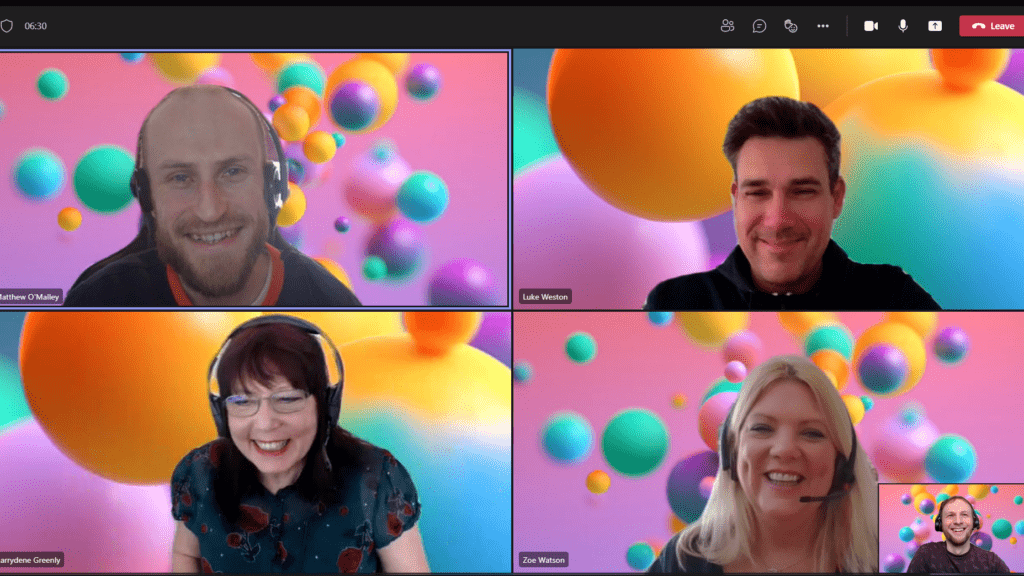Toggle the camera on or off

coord(871,26)
